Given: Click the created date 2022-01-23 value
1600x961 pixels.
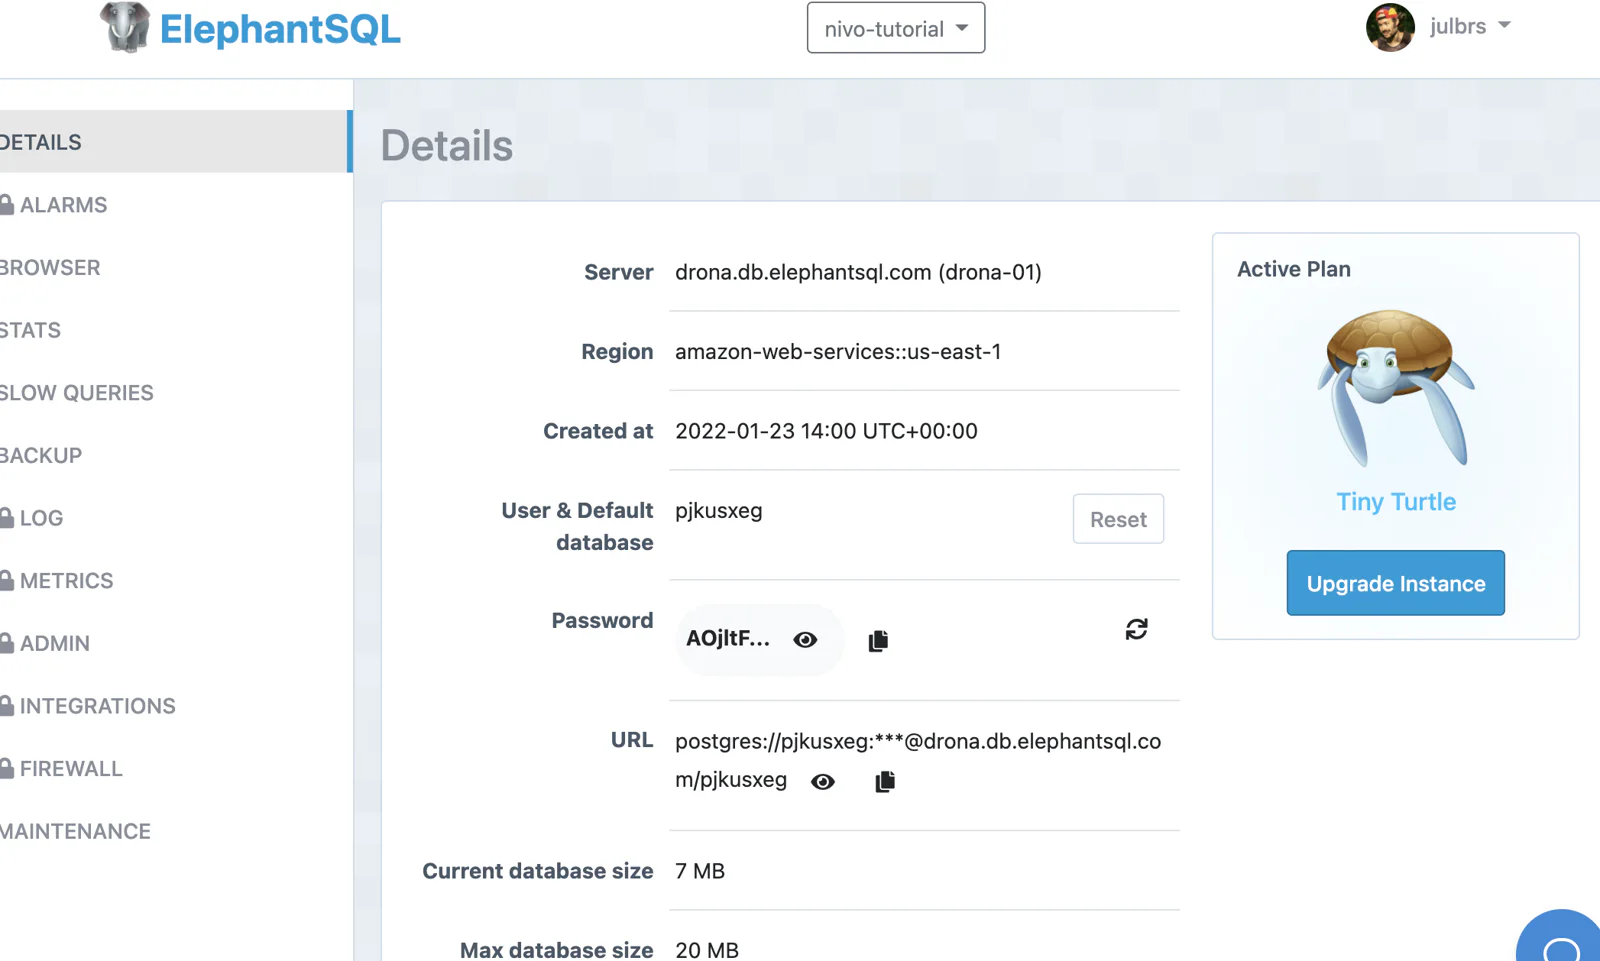Looking at the screenshot, I should point(826,431).
